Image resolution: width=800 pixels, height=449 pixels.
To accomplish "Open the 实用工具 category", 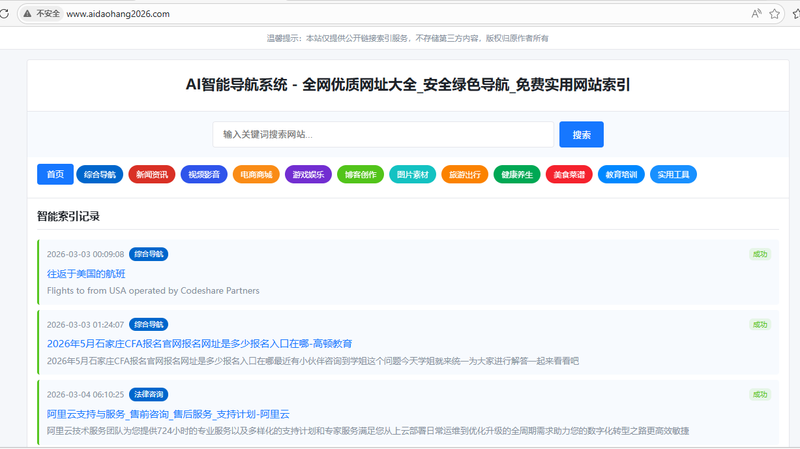I will (x=672, y=174).
